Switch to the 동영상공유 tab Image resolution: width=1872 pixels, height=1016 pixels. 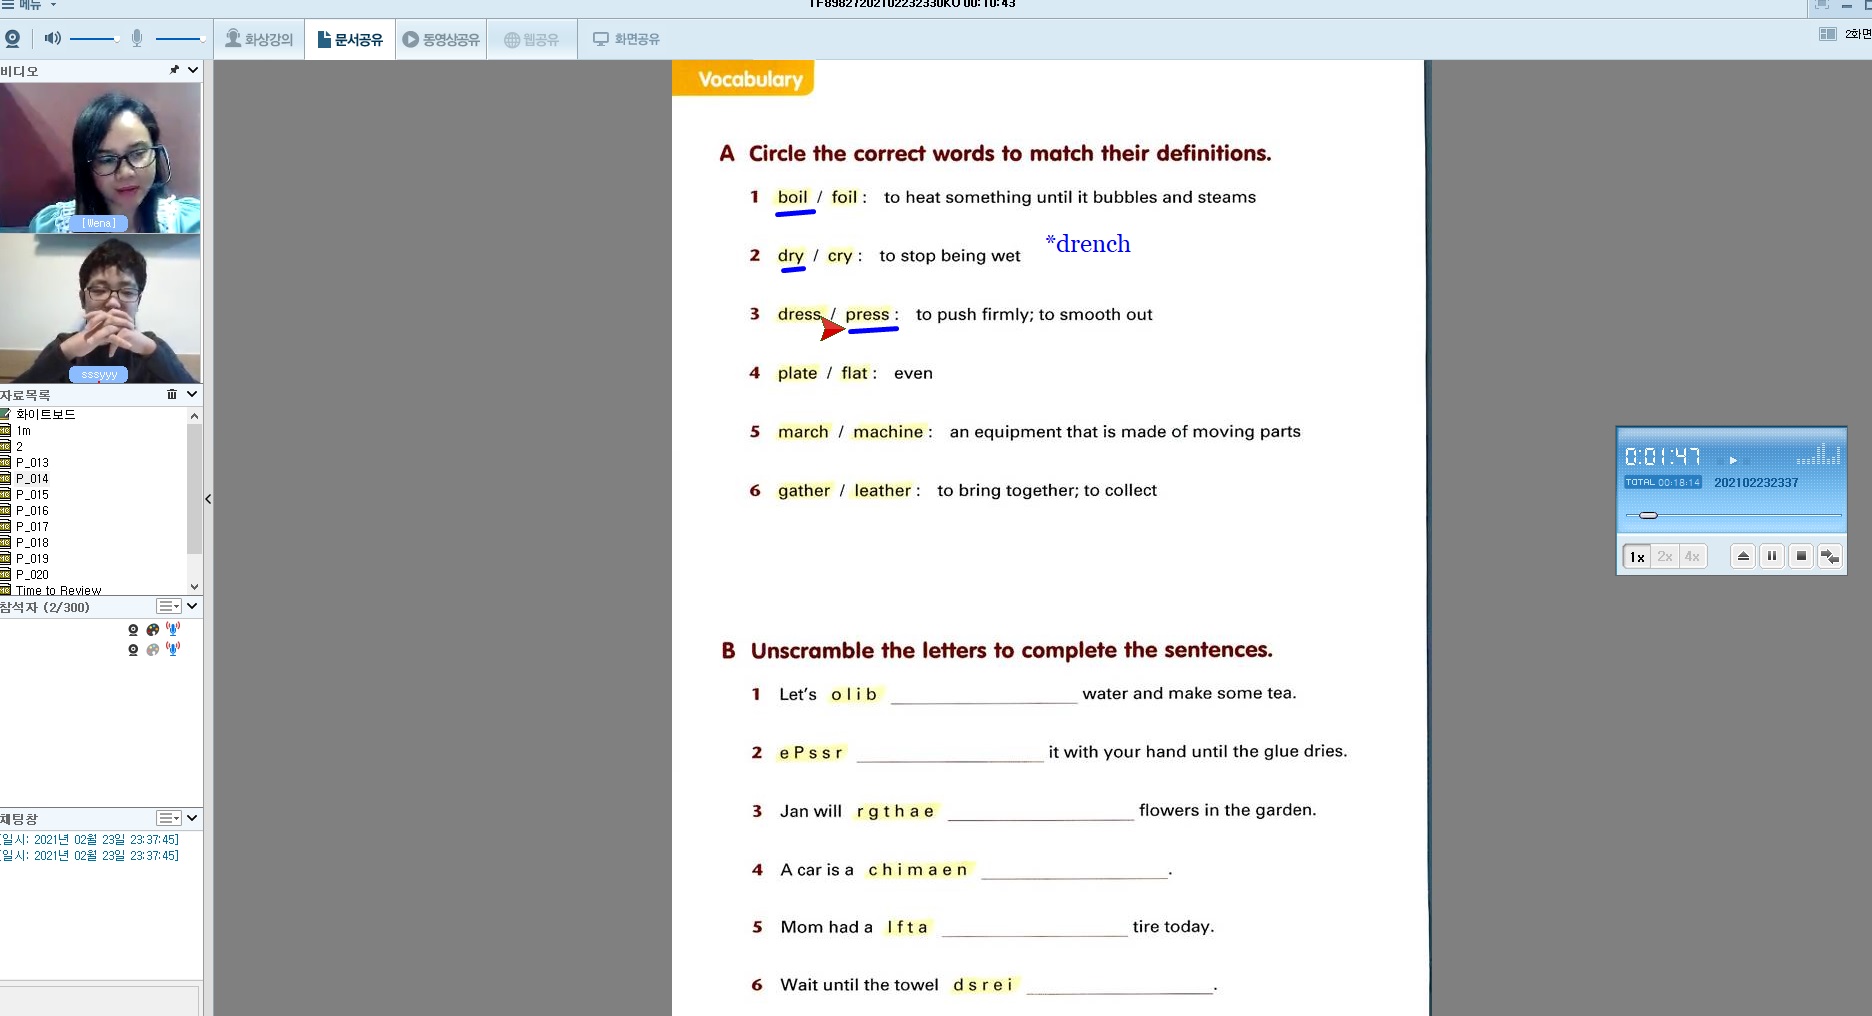tap(441, 39)
